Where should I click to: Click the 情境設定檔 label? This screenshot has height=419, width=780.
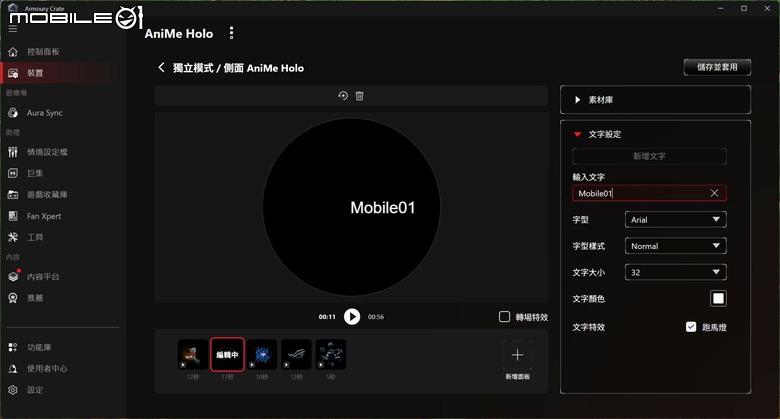(x=47, y=152)
